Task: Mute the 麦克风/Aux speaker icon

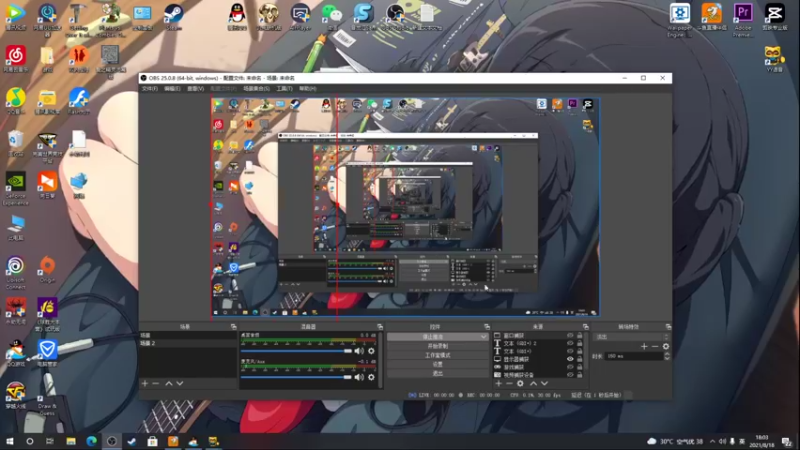Action: (x=359, y=377)
